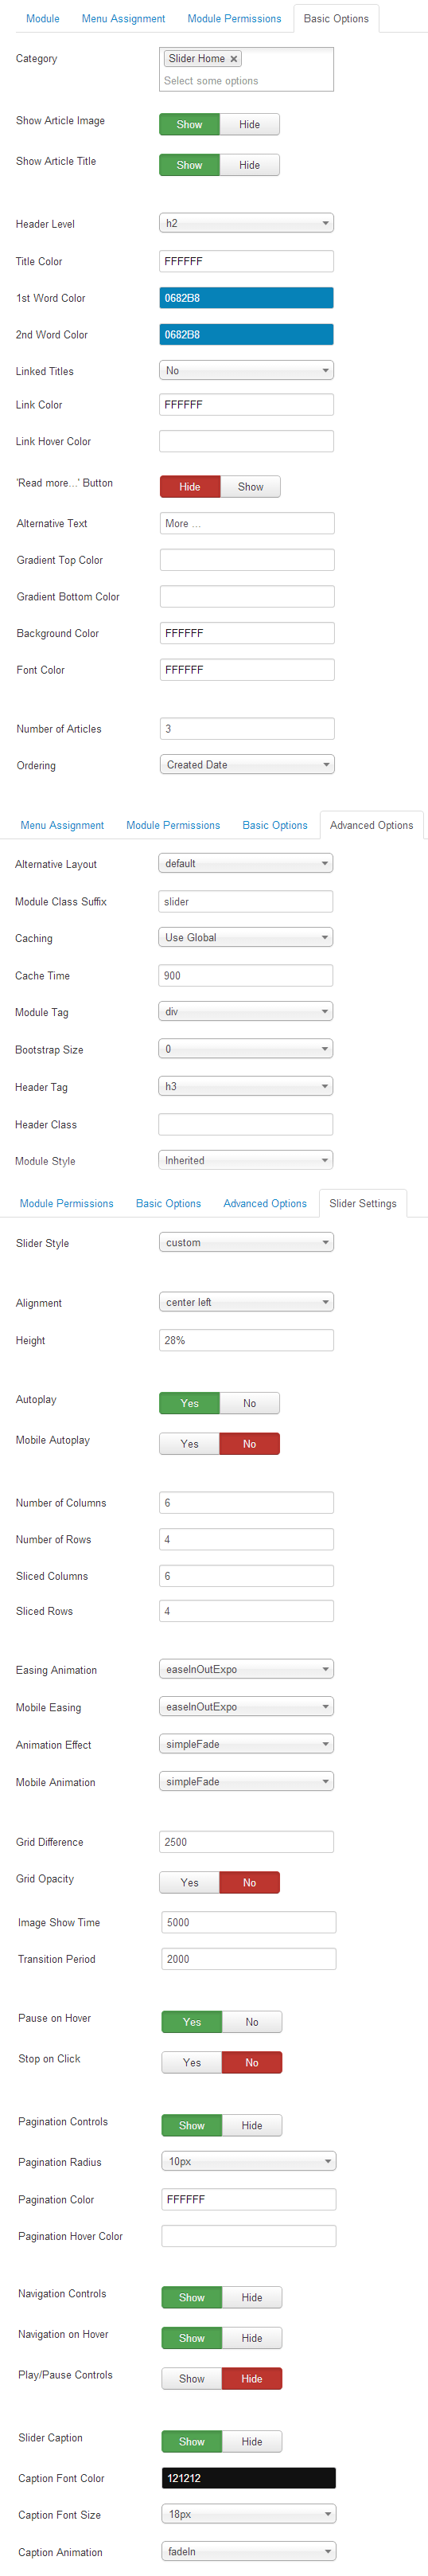This screenshot has width=428, height=2576.
Task: Remove the Slider Home category tag
Action: click(233, 59)
